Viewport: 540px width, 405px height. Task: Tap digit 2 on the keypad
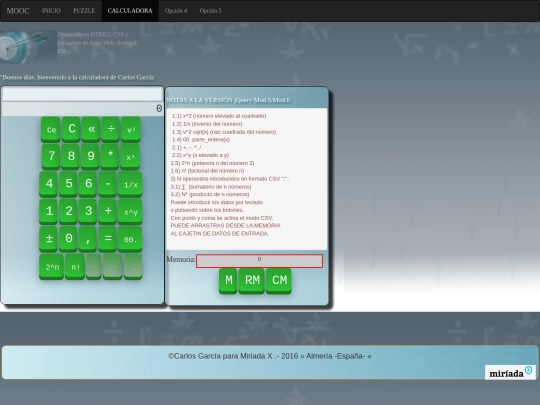click(x=68, y=211)
